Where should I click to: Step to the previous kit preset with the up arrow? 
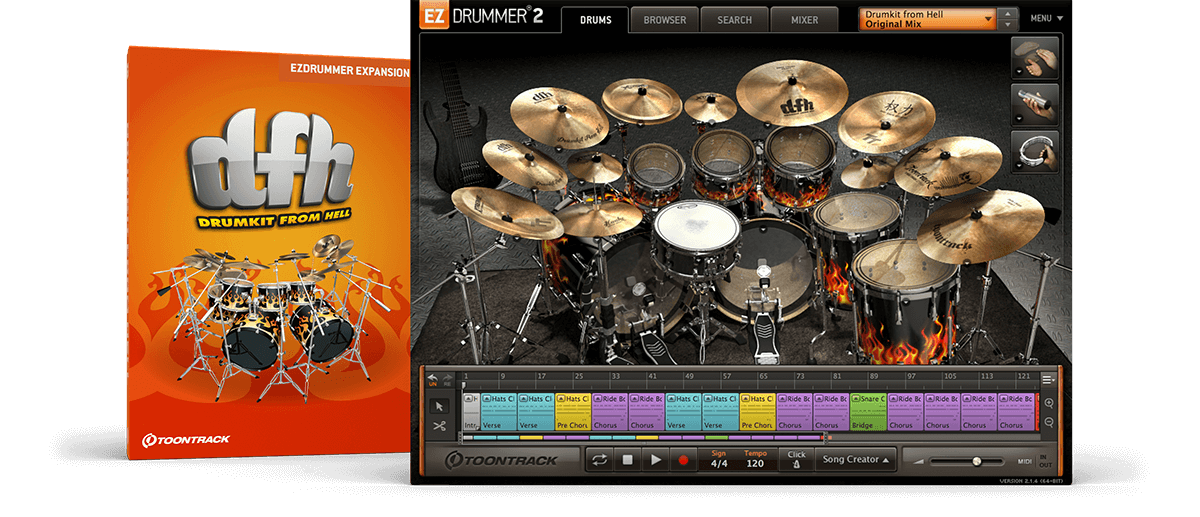pyautogui.click(x=1008, y=14)
